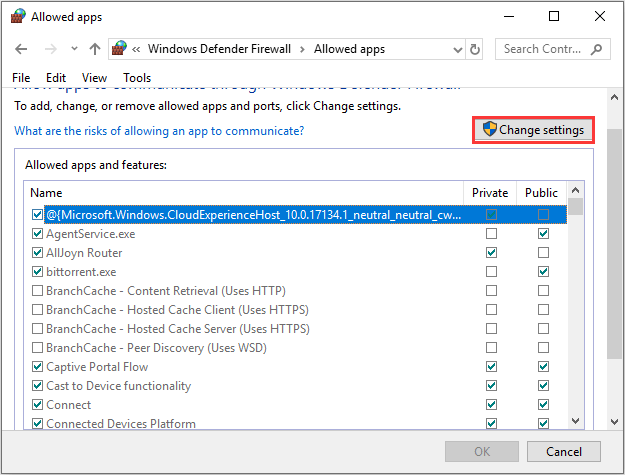This screenshot has height=475, width=625.
Task: Sort by the Name column header
Action: tap(244, 193)
